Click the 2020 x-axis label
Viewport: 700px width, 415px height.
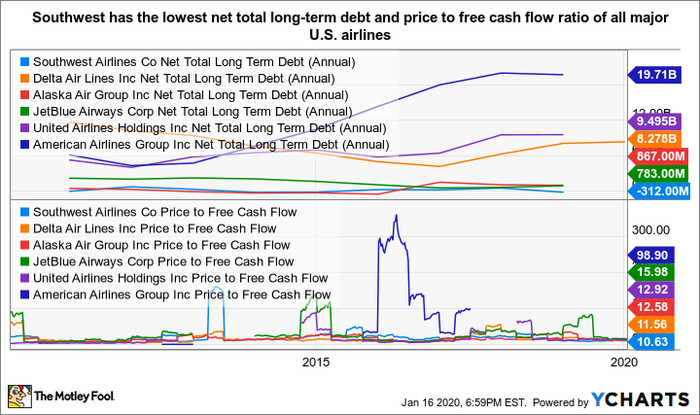[624, 362]
